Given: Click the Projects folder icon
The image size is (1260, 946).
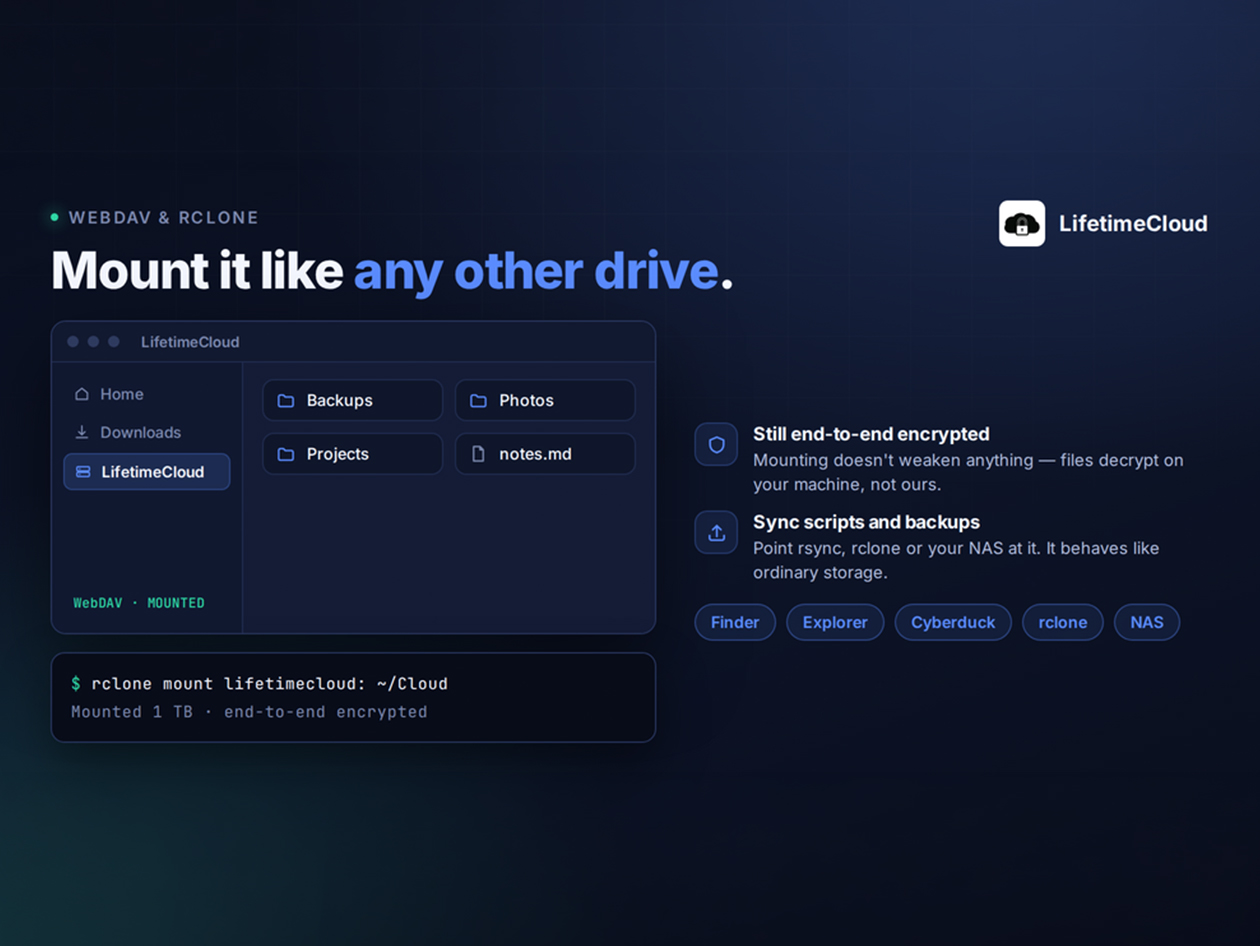Looking at the screenshot, I should coord(286,454).
